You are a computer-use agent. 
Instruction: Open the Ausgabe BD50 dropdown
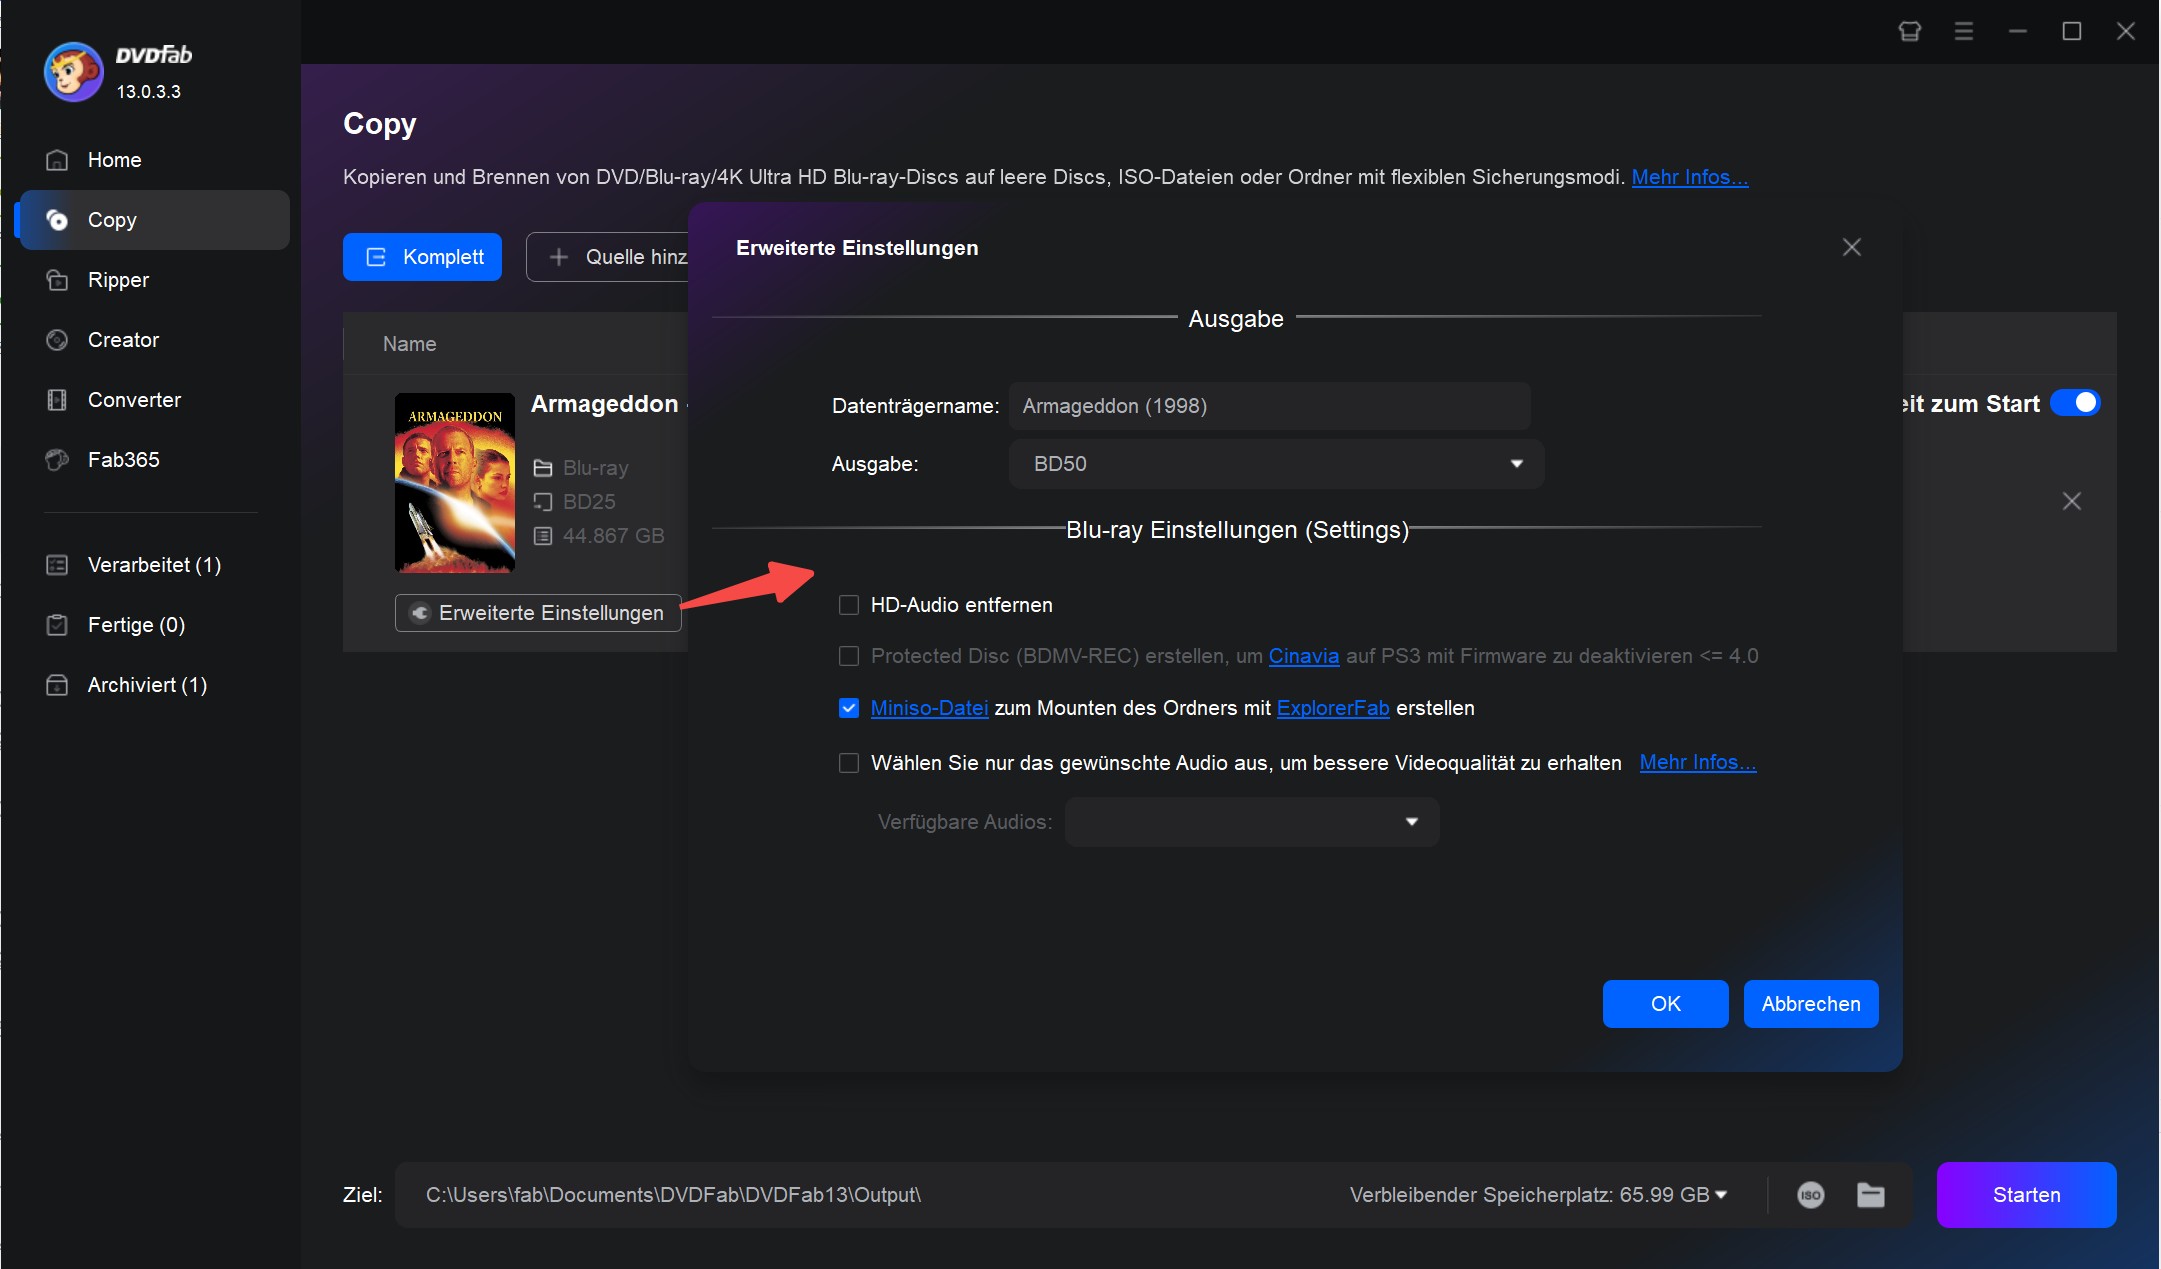[1277, 464]
